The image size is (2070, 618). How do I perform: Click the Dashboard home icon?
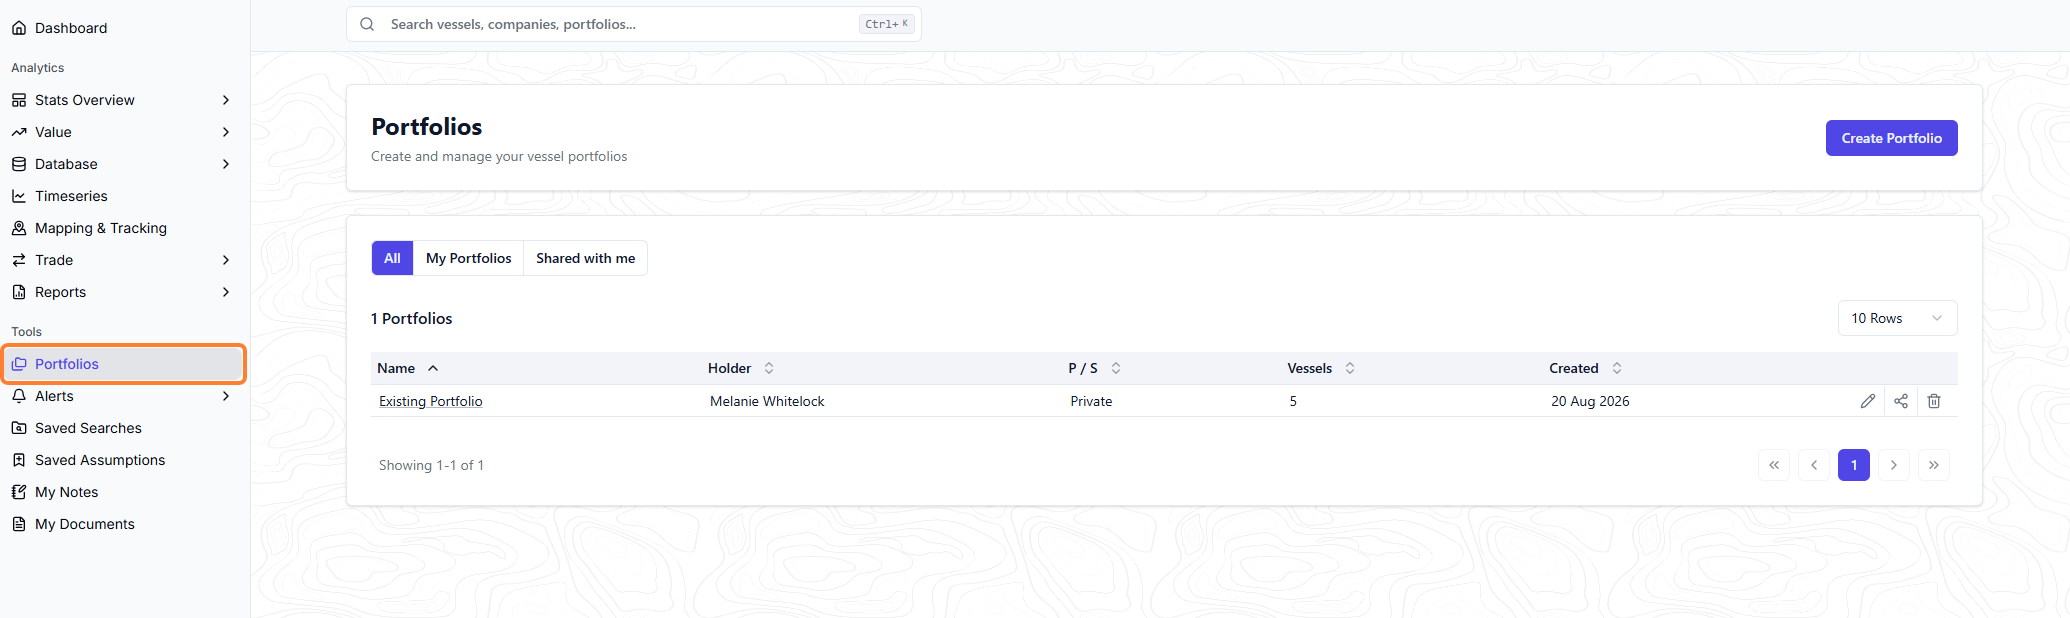(x=19, y=28)
